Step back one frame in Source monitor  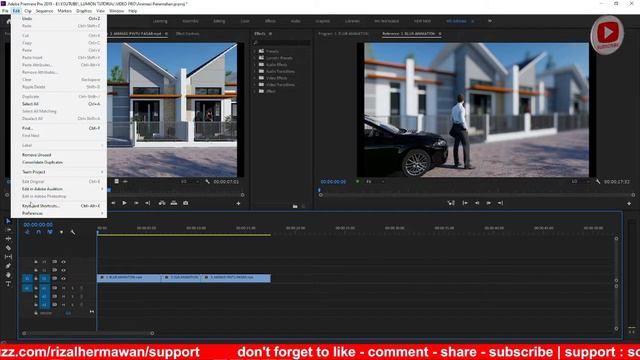pos(113,203)
